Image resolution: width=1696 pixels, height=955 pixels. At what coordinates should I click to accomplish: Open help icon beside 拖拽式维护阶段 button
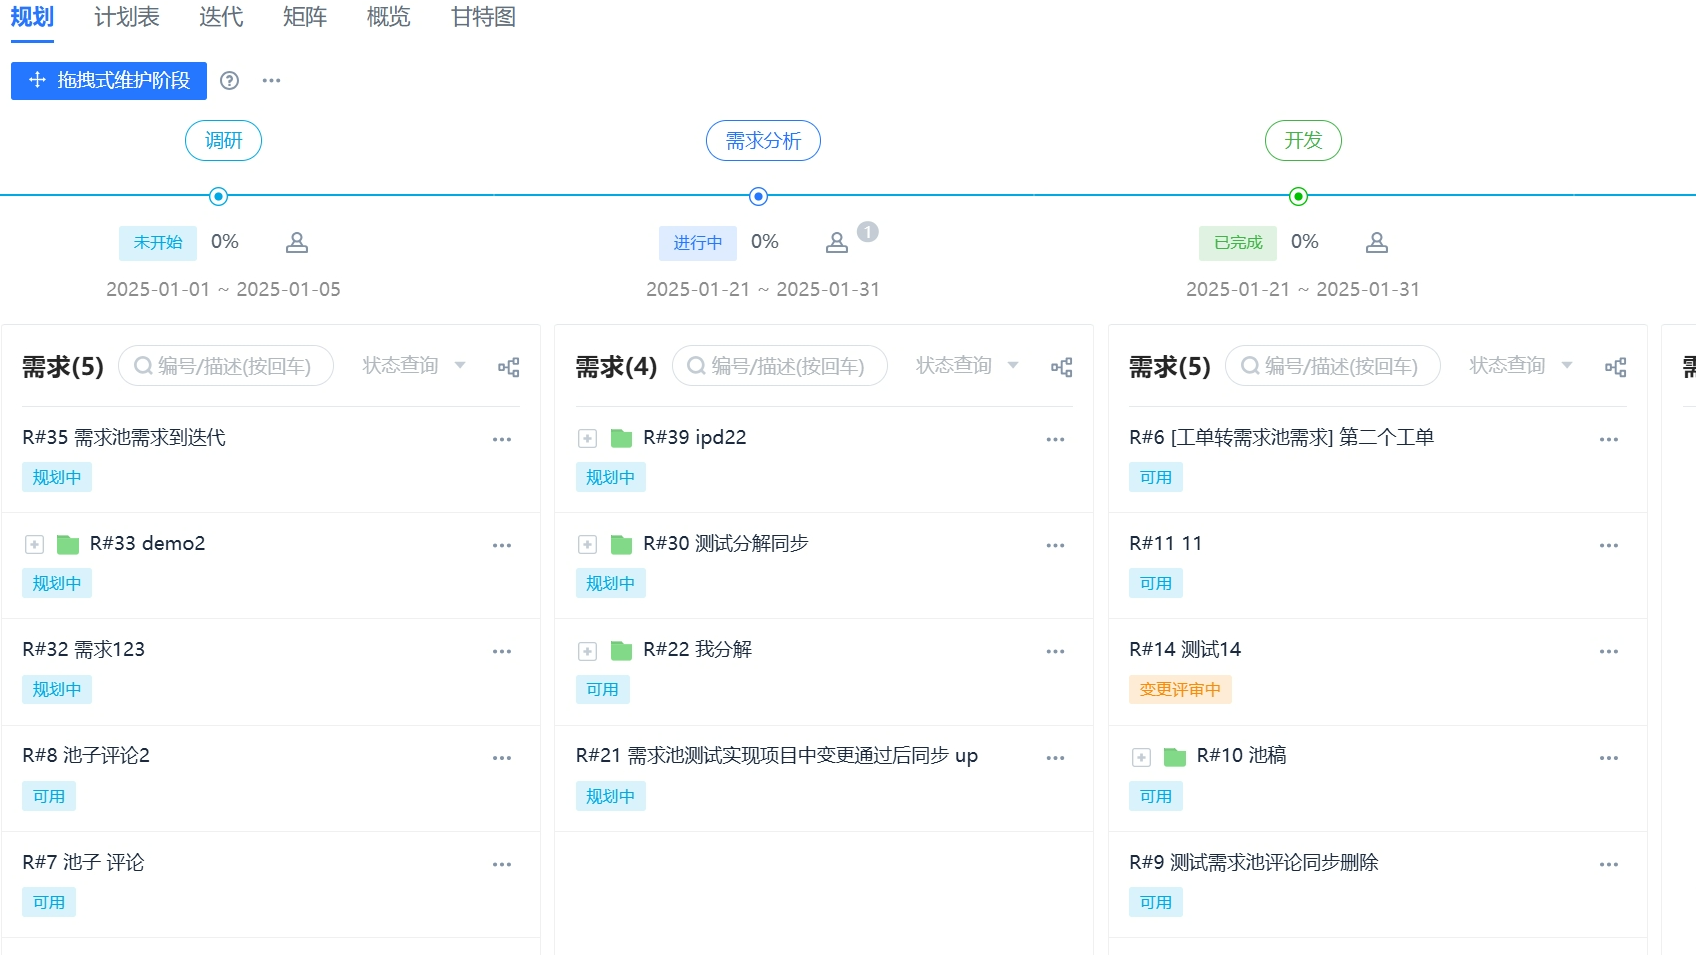(x=229, y=81)
